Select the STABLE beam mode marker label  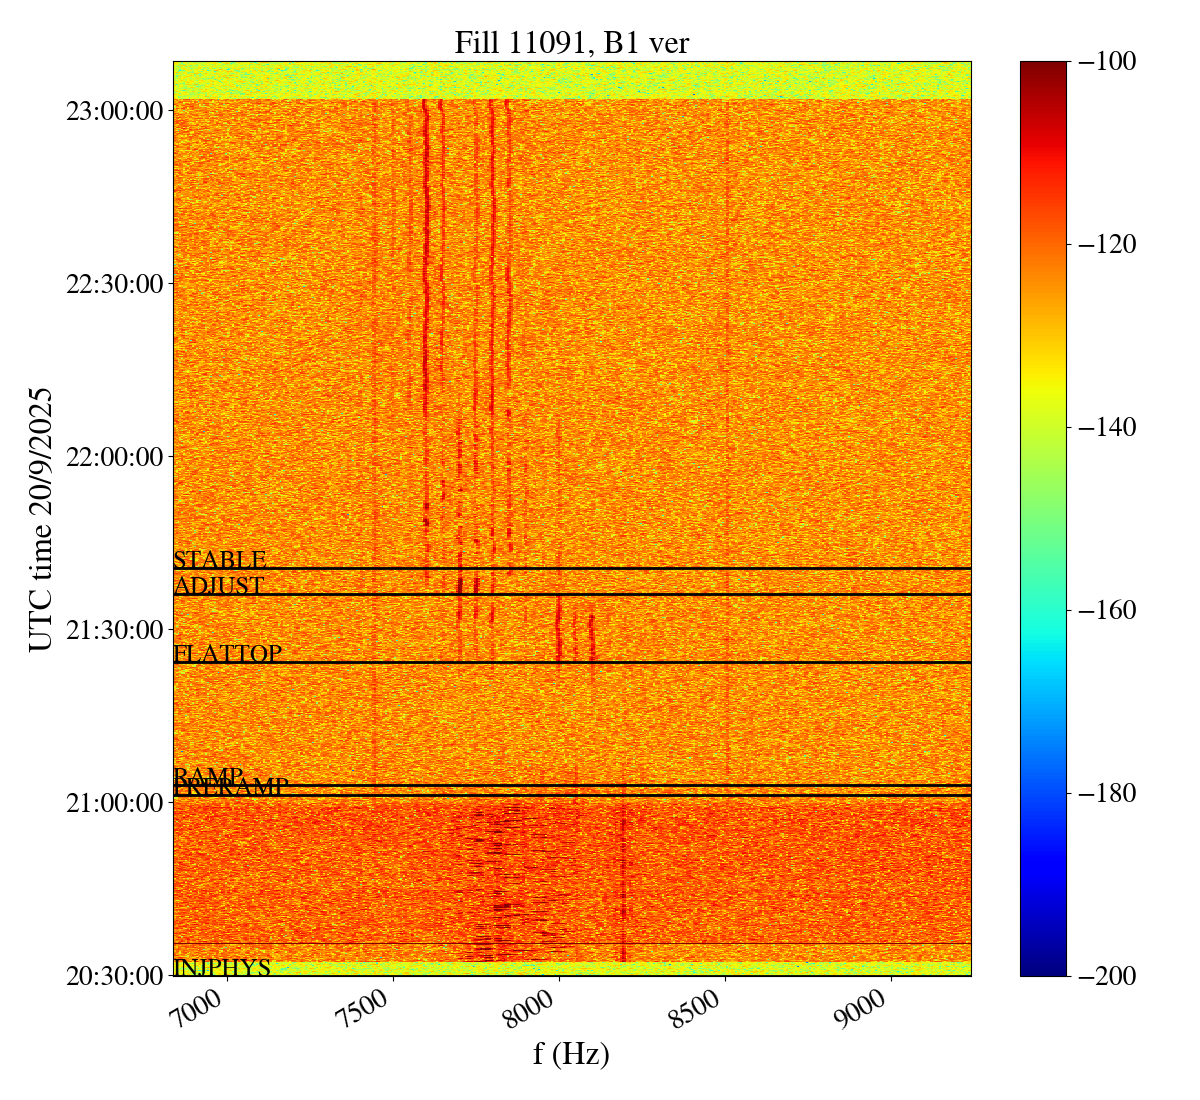(x=220, y=559)
